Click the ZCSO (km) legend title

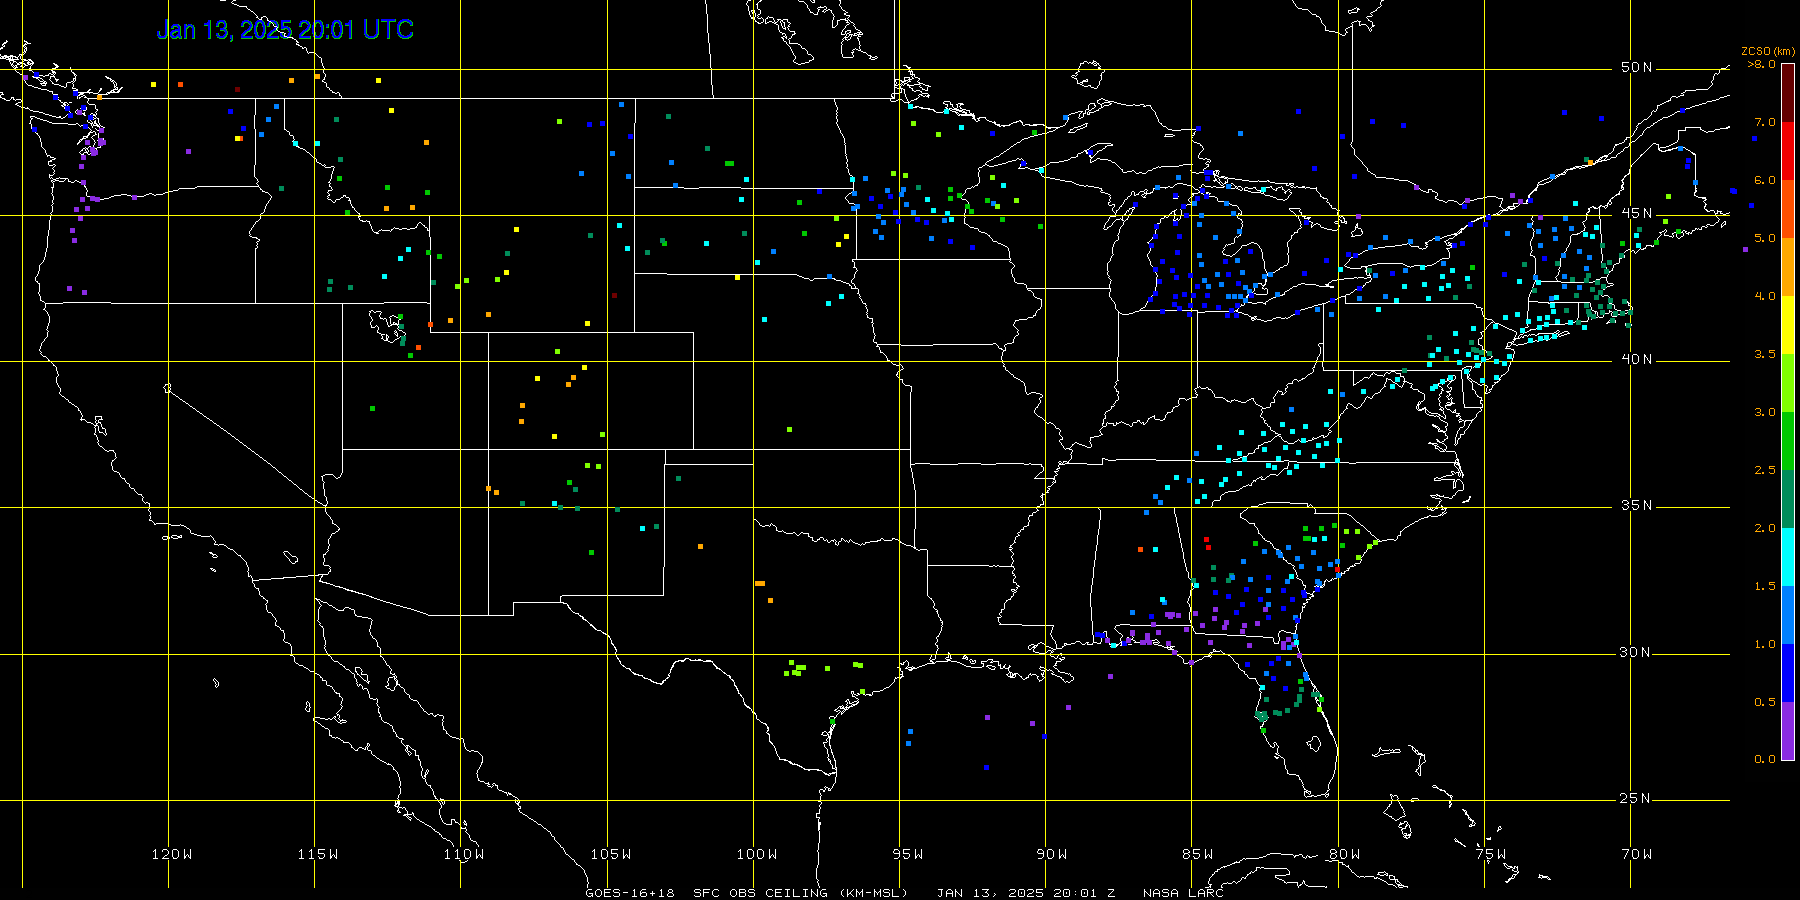1768,51
